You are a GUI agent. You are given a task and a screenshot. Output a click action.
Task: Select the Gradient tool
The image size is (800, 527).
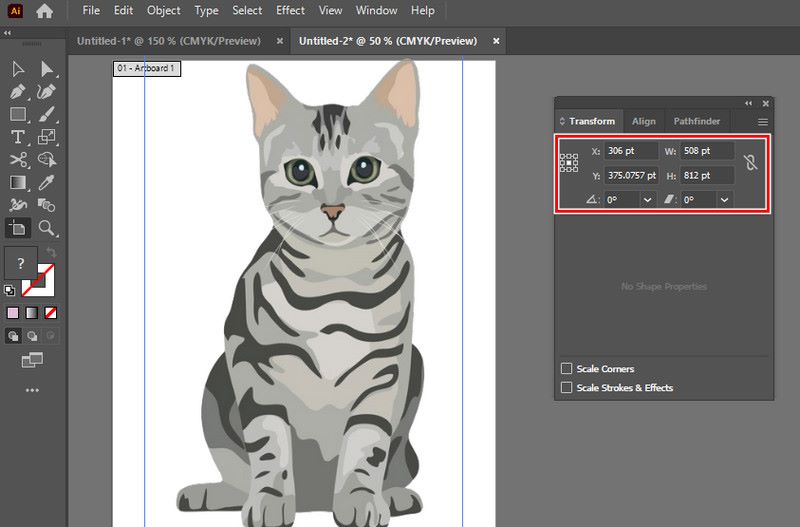[18, 182]
